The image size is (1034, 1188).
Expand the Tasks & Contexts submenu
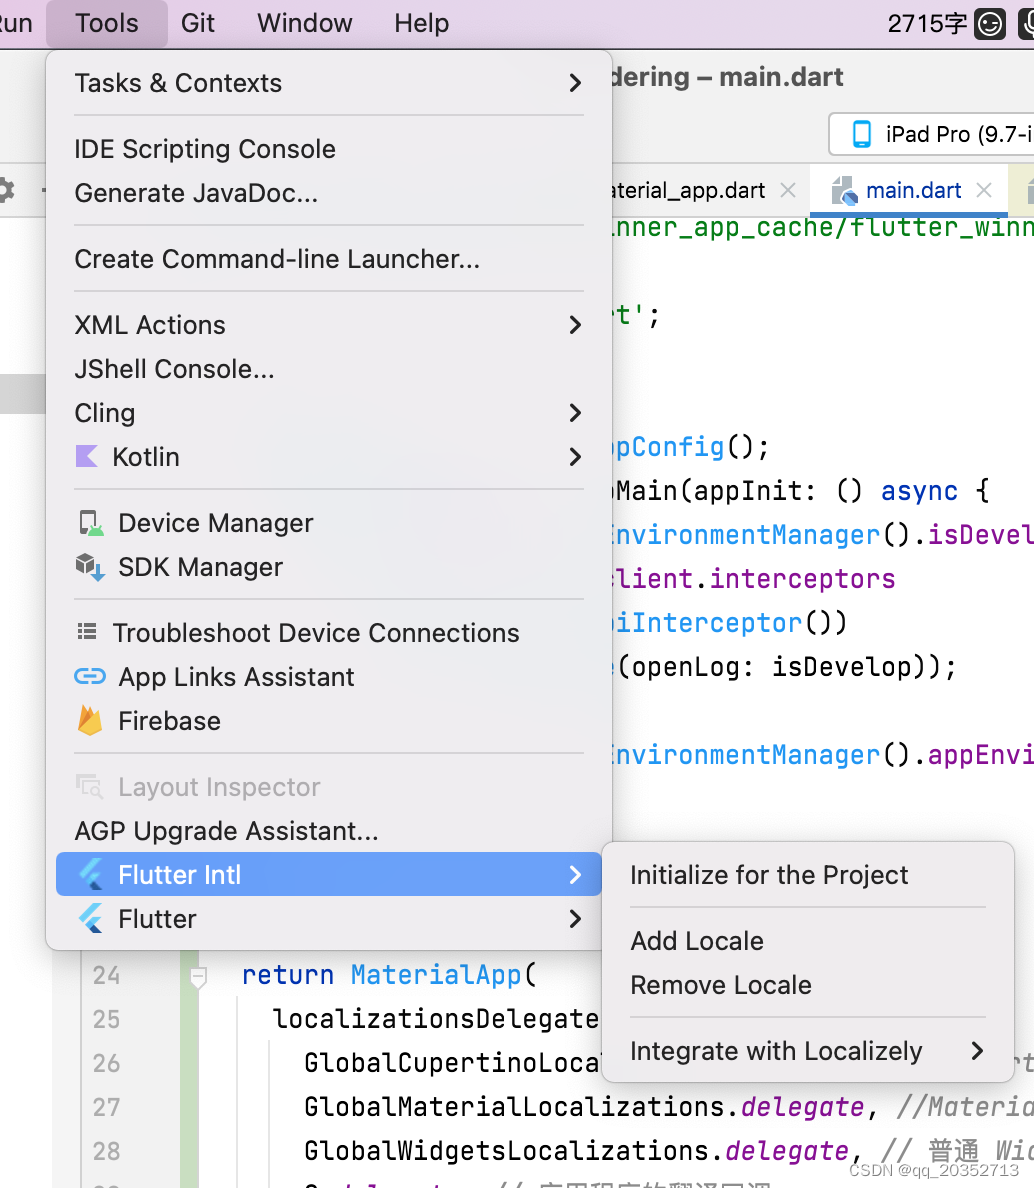(x=178, y=83)
